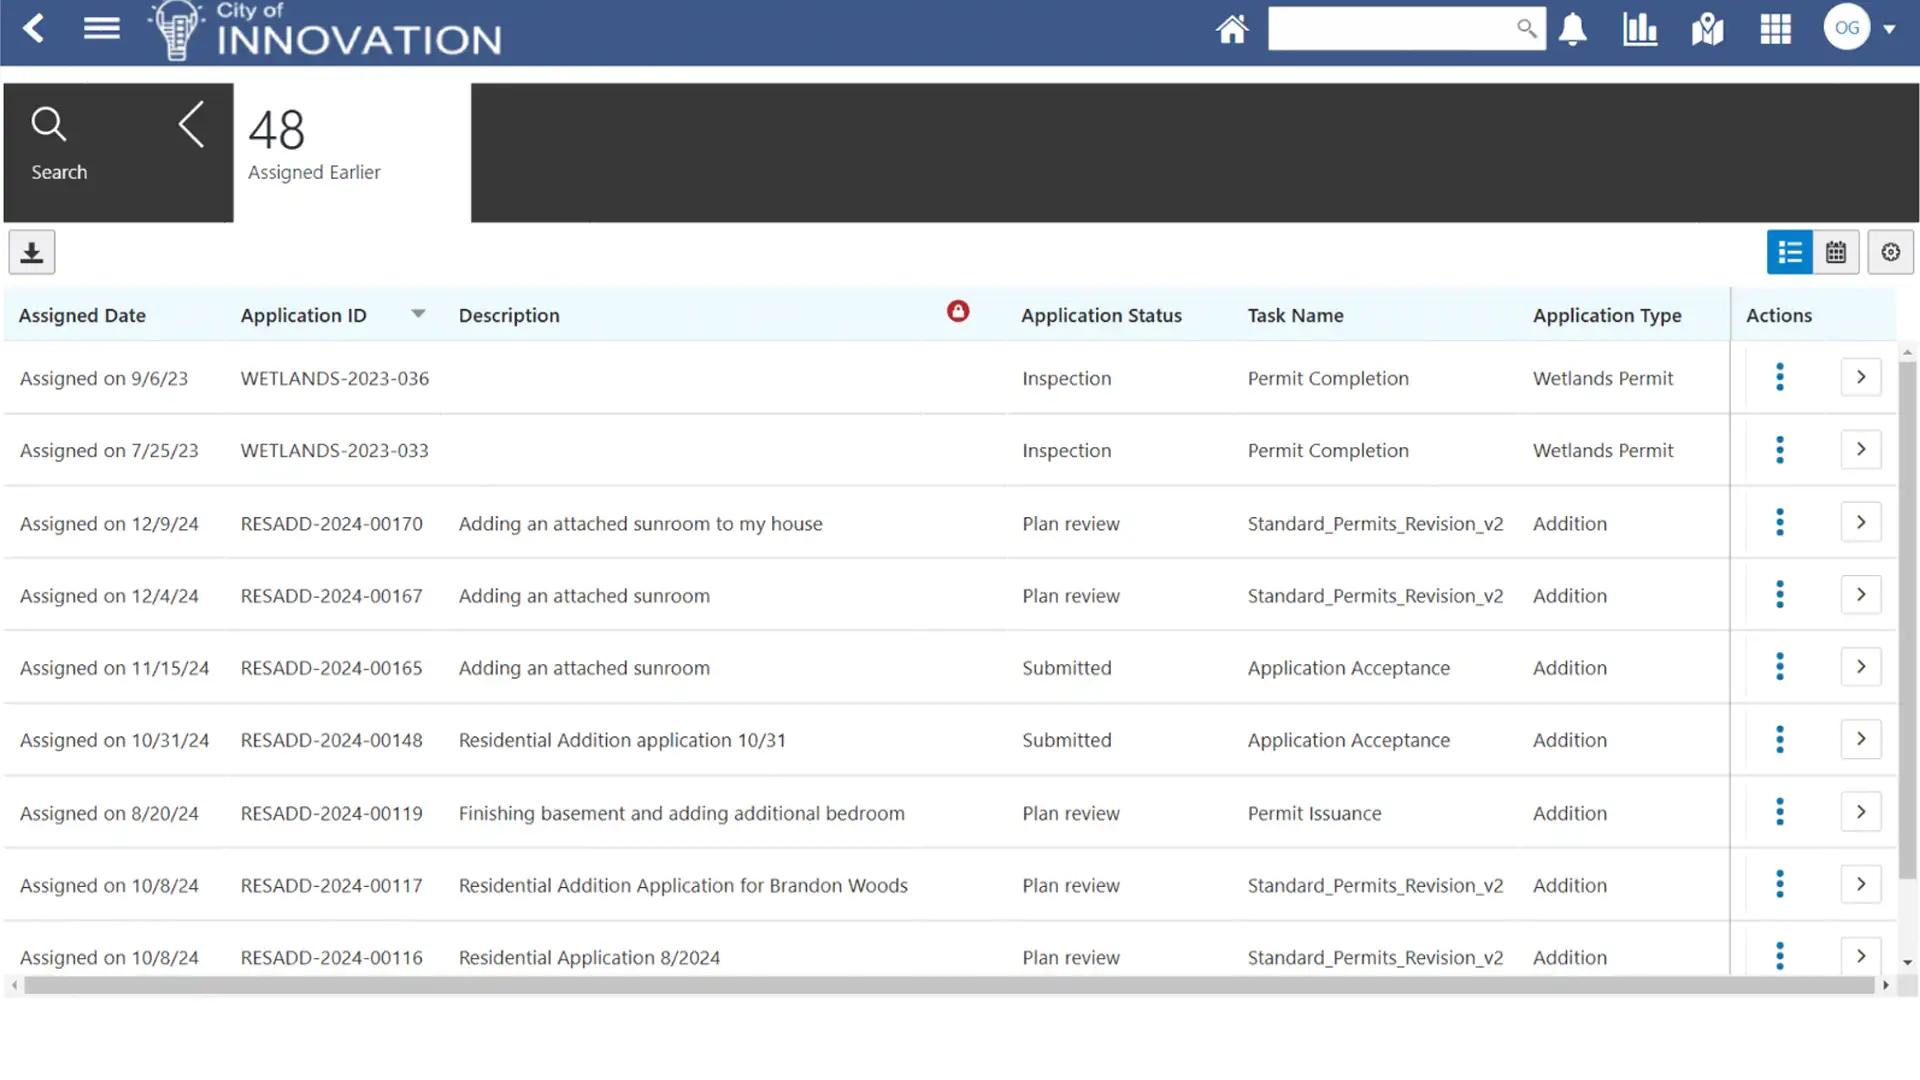The image size is (1920, 1080).
Task: Expand row details for RESADD-2024-00170
Action: 1860,522
